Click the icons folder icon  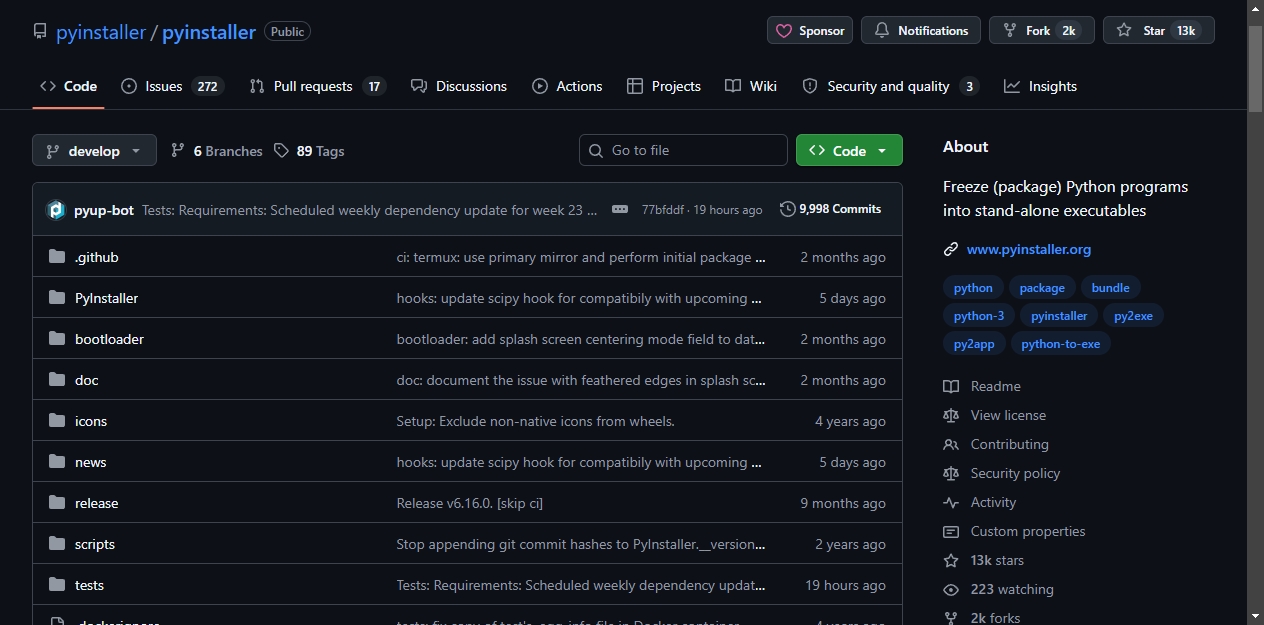(x=57, y=421)
